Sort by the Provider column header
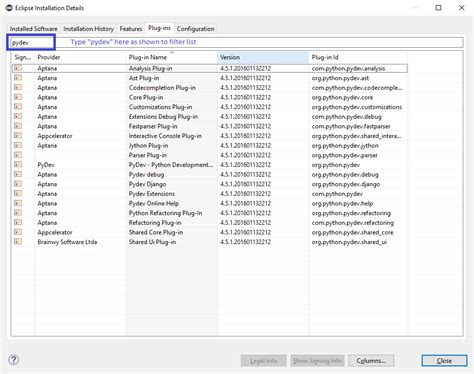Viewport: 474px width, 374px height. 80,57
